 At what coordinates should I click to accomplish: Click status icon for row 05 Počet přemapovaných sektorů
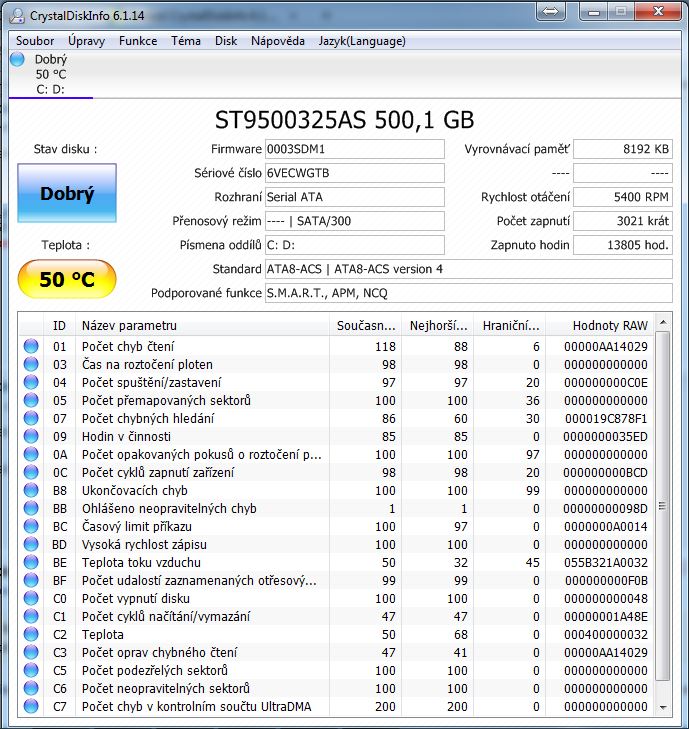(x=31, y=401)
